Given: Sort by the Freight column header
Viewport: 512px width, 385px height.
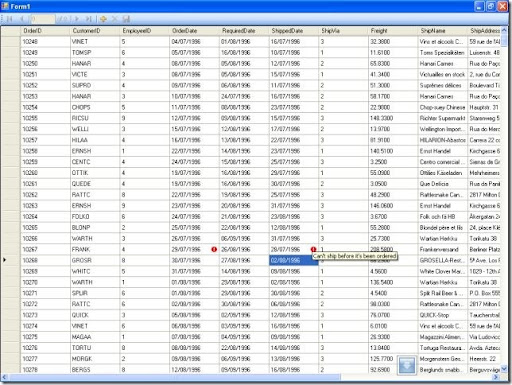Looking at the screenshot, I should point(393,31).
